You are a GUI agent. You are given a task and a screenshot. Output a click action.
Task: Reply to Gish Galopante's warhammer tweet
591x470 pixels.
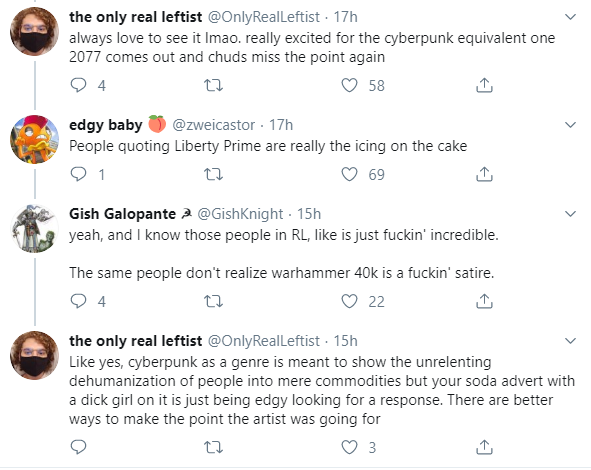tap(78, 301)
